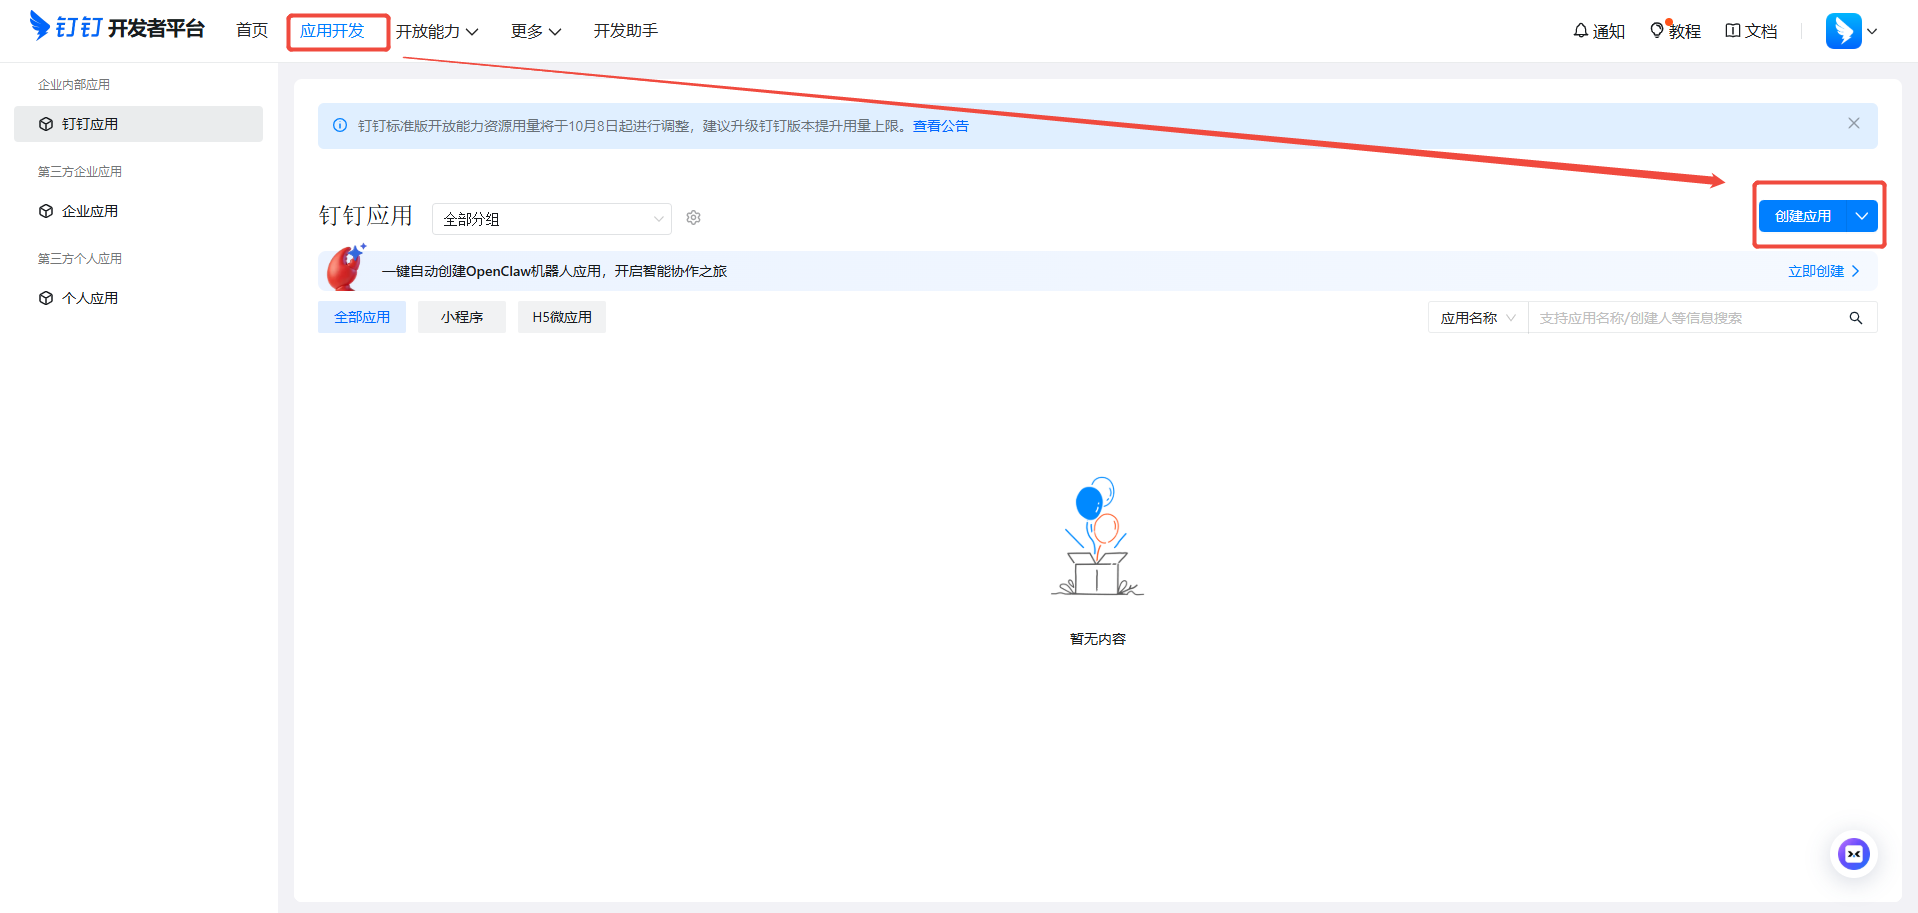Click the 第三方企业应用 section label
The height and width of the screenshot is (913, 1918).
(80, 172)
